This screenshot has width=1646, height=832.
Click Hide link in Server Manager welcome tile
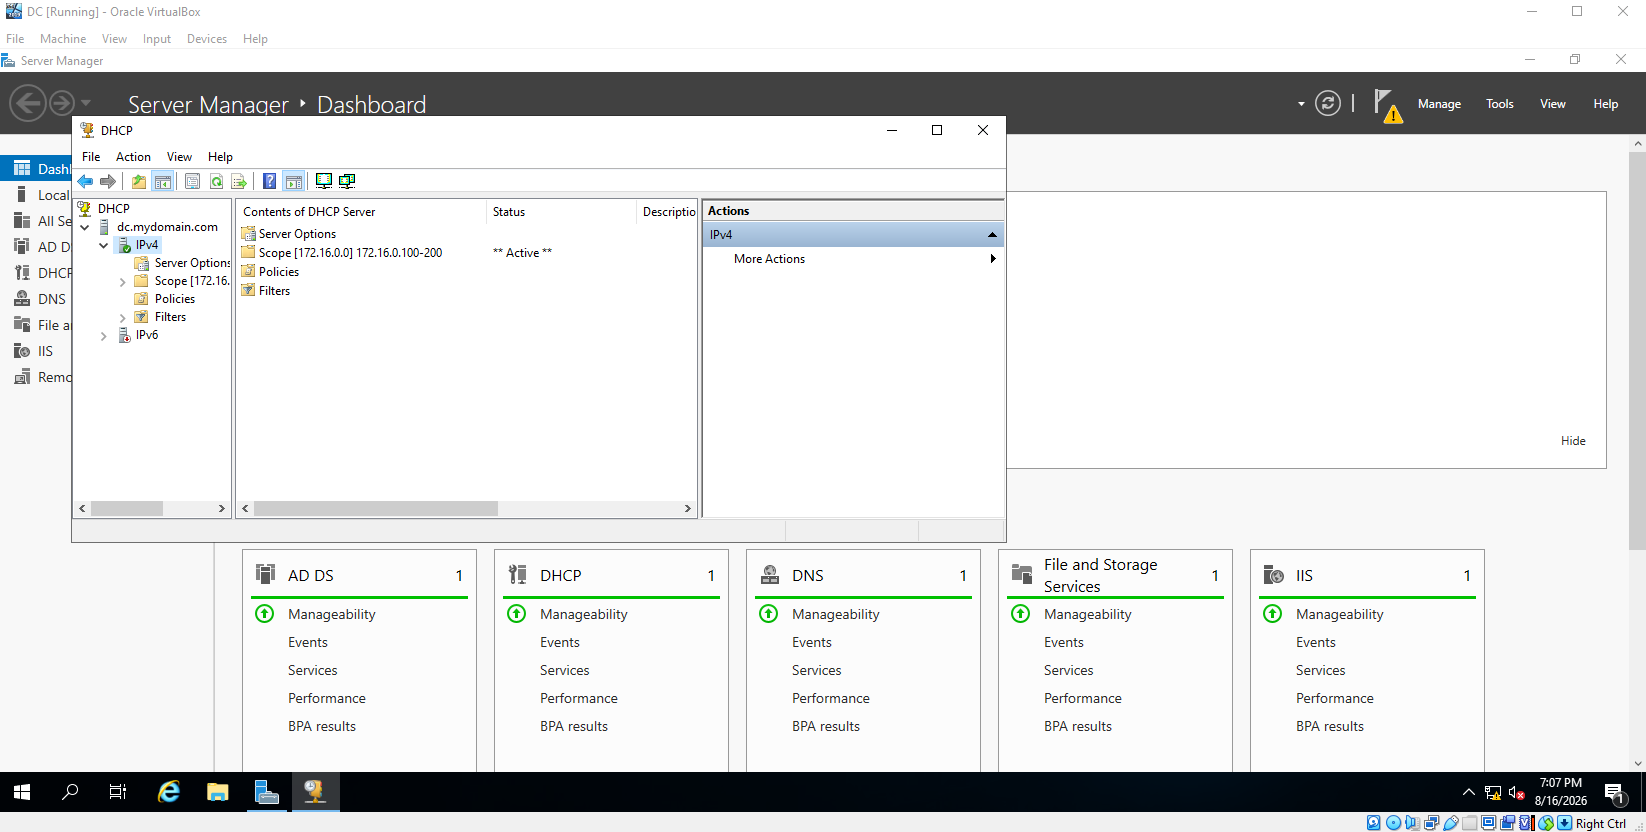pyautogui.click(x=1573, y=441)
